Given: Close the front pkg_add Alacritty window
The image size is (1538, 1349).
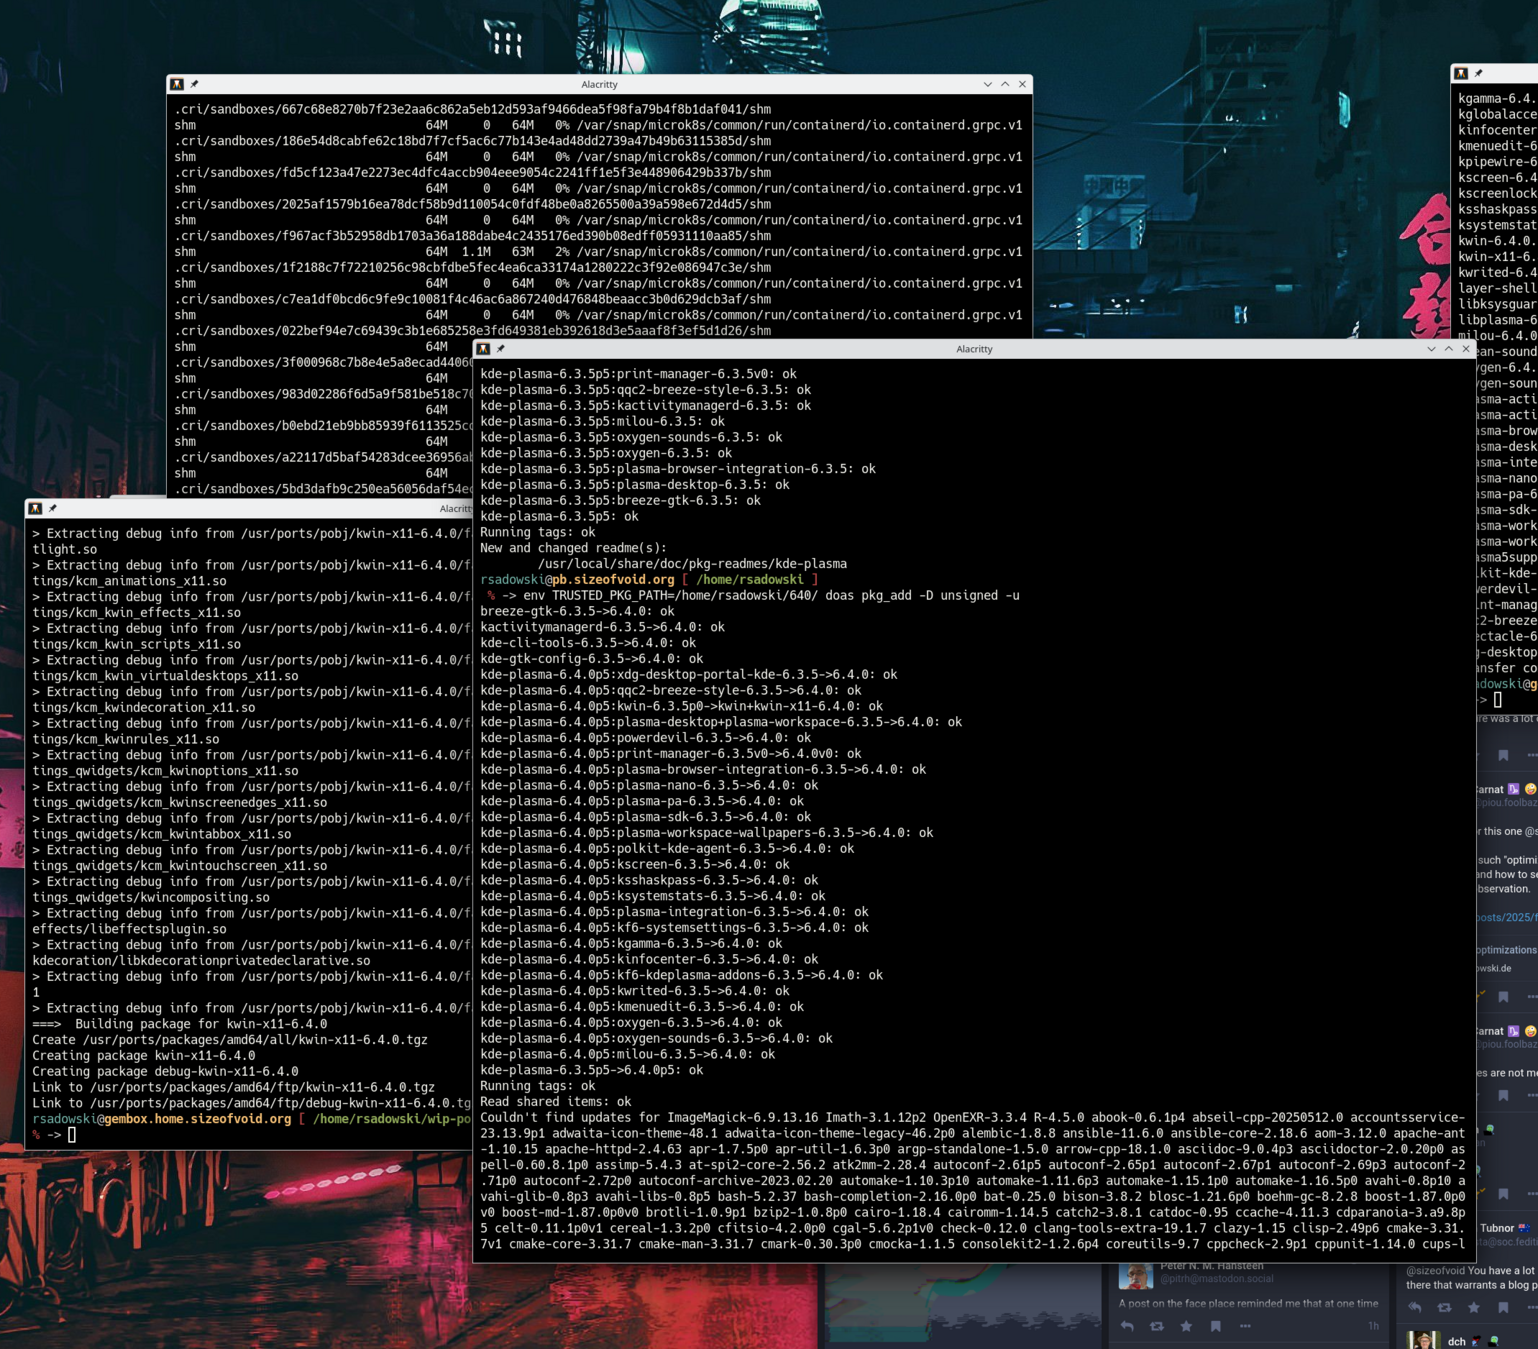Looking at the screenshot, I should [1466, 349].
